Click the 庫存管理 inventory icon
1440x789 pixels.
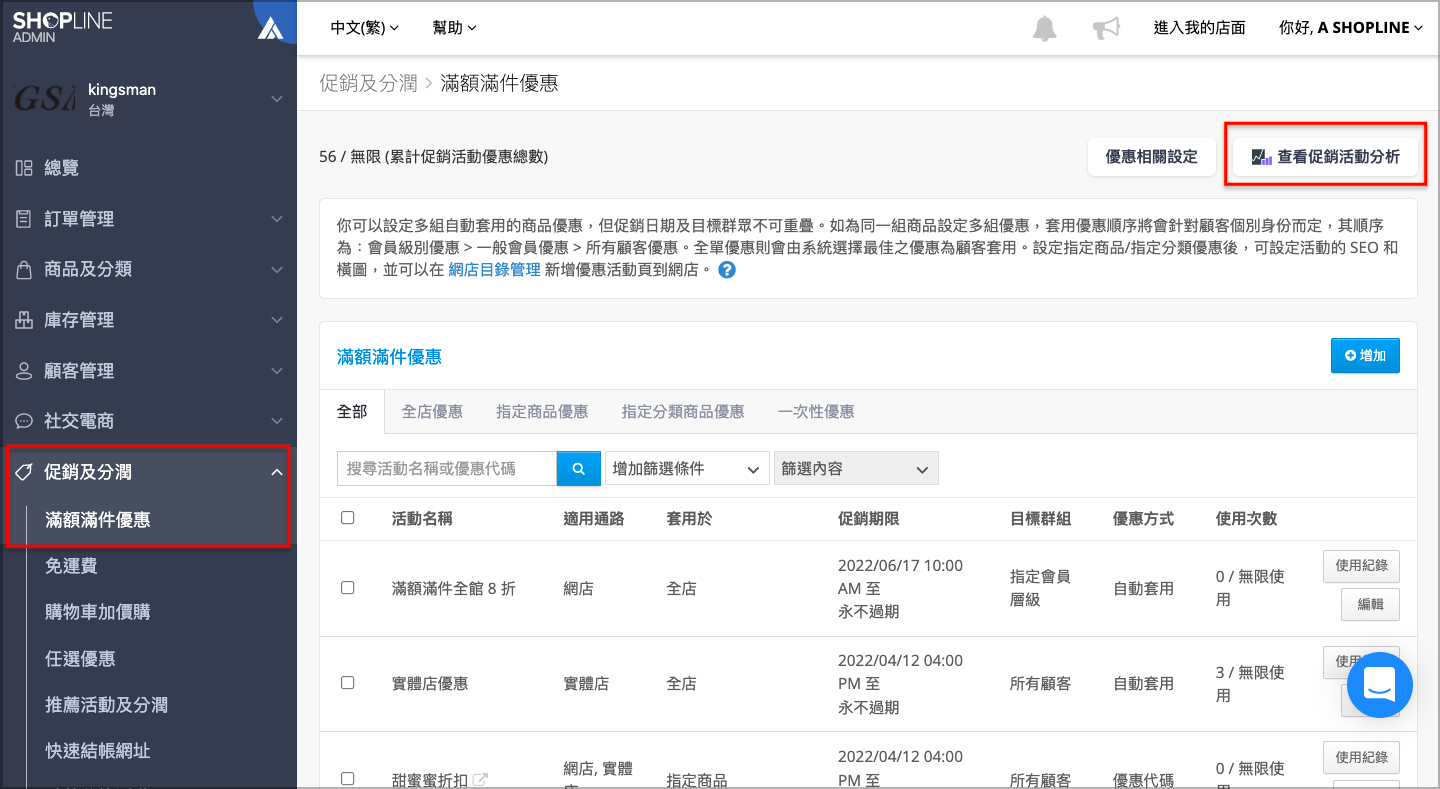24,320
